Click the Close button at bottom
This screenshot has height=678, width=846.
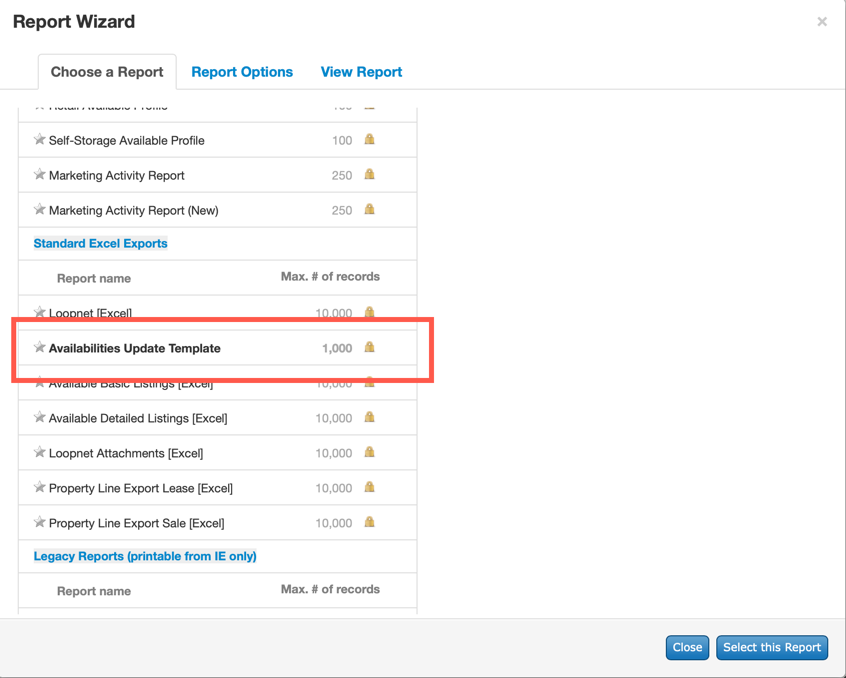[x=687, y=647]
